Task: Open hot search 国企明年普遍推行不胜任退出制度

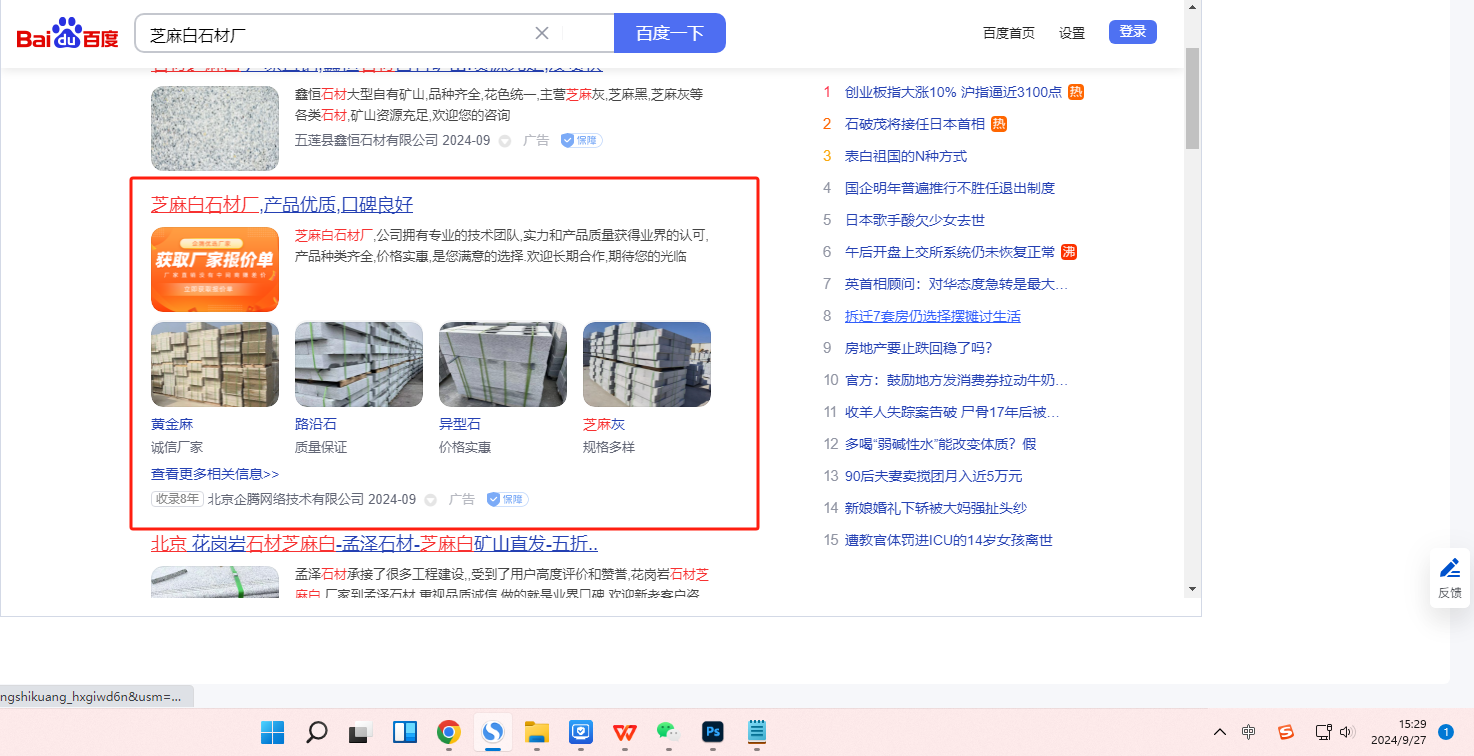Action: click(950, 188)
